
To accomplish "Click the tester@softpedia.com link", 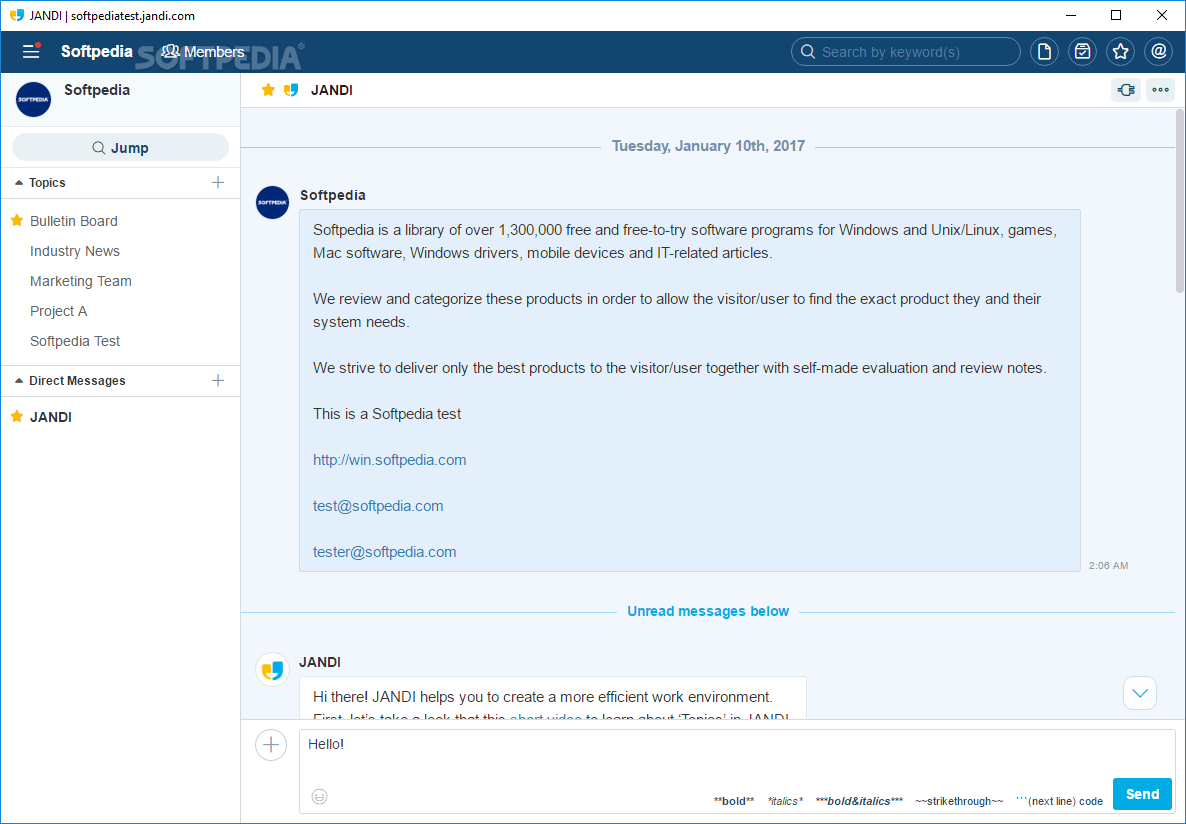I will coord(384,552).
